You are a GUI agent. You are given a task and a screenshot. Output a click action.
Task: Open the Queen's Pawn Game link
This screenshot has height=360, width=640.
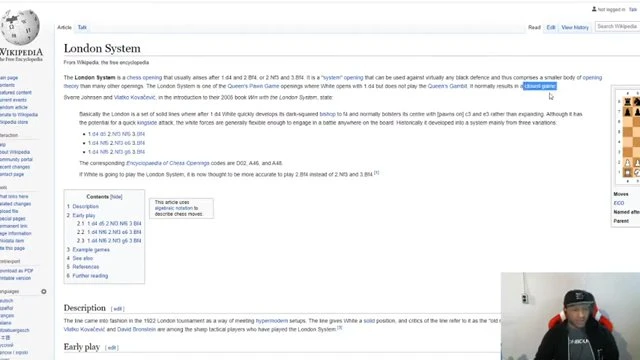pos(253,86)
